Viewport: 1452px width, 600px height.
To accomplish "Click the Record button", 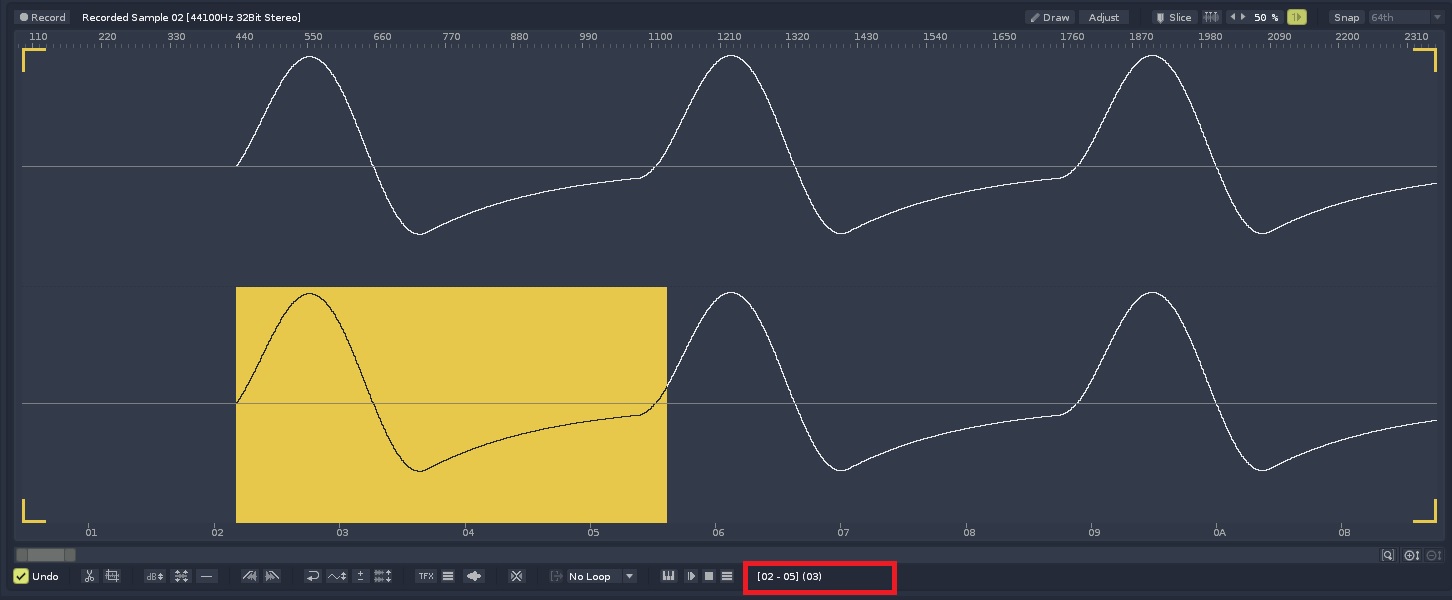I will tap(42, 17).
